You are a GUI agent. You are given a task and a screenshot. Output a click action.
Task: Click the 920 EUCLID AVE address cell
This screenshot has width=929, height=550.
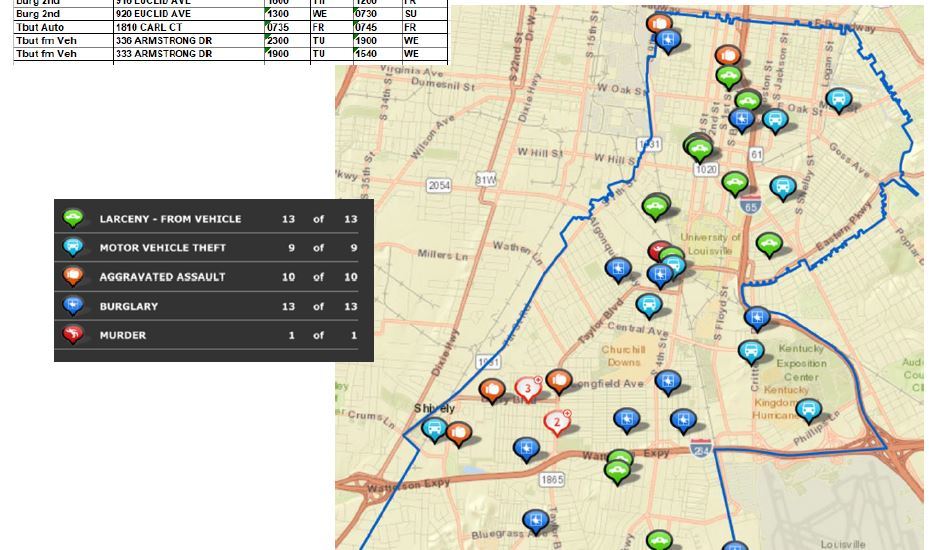[153, 15]
